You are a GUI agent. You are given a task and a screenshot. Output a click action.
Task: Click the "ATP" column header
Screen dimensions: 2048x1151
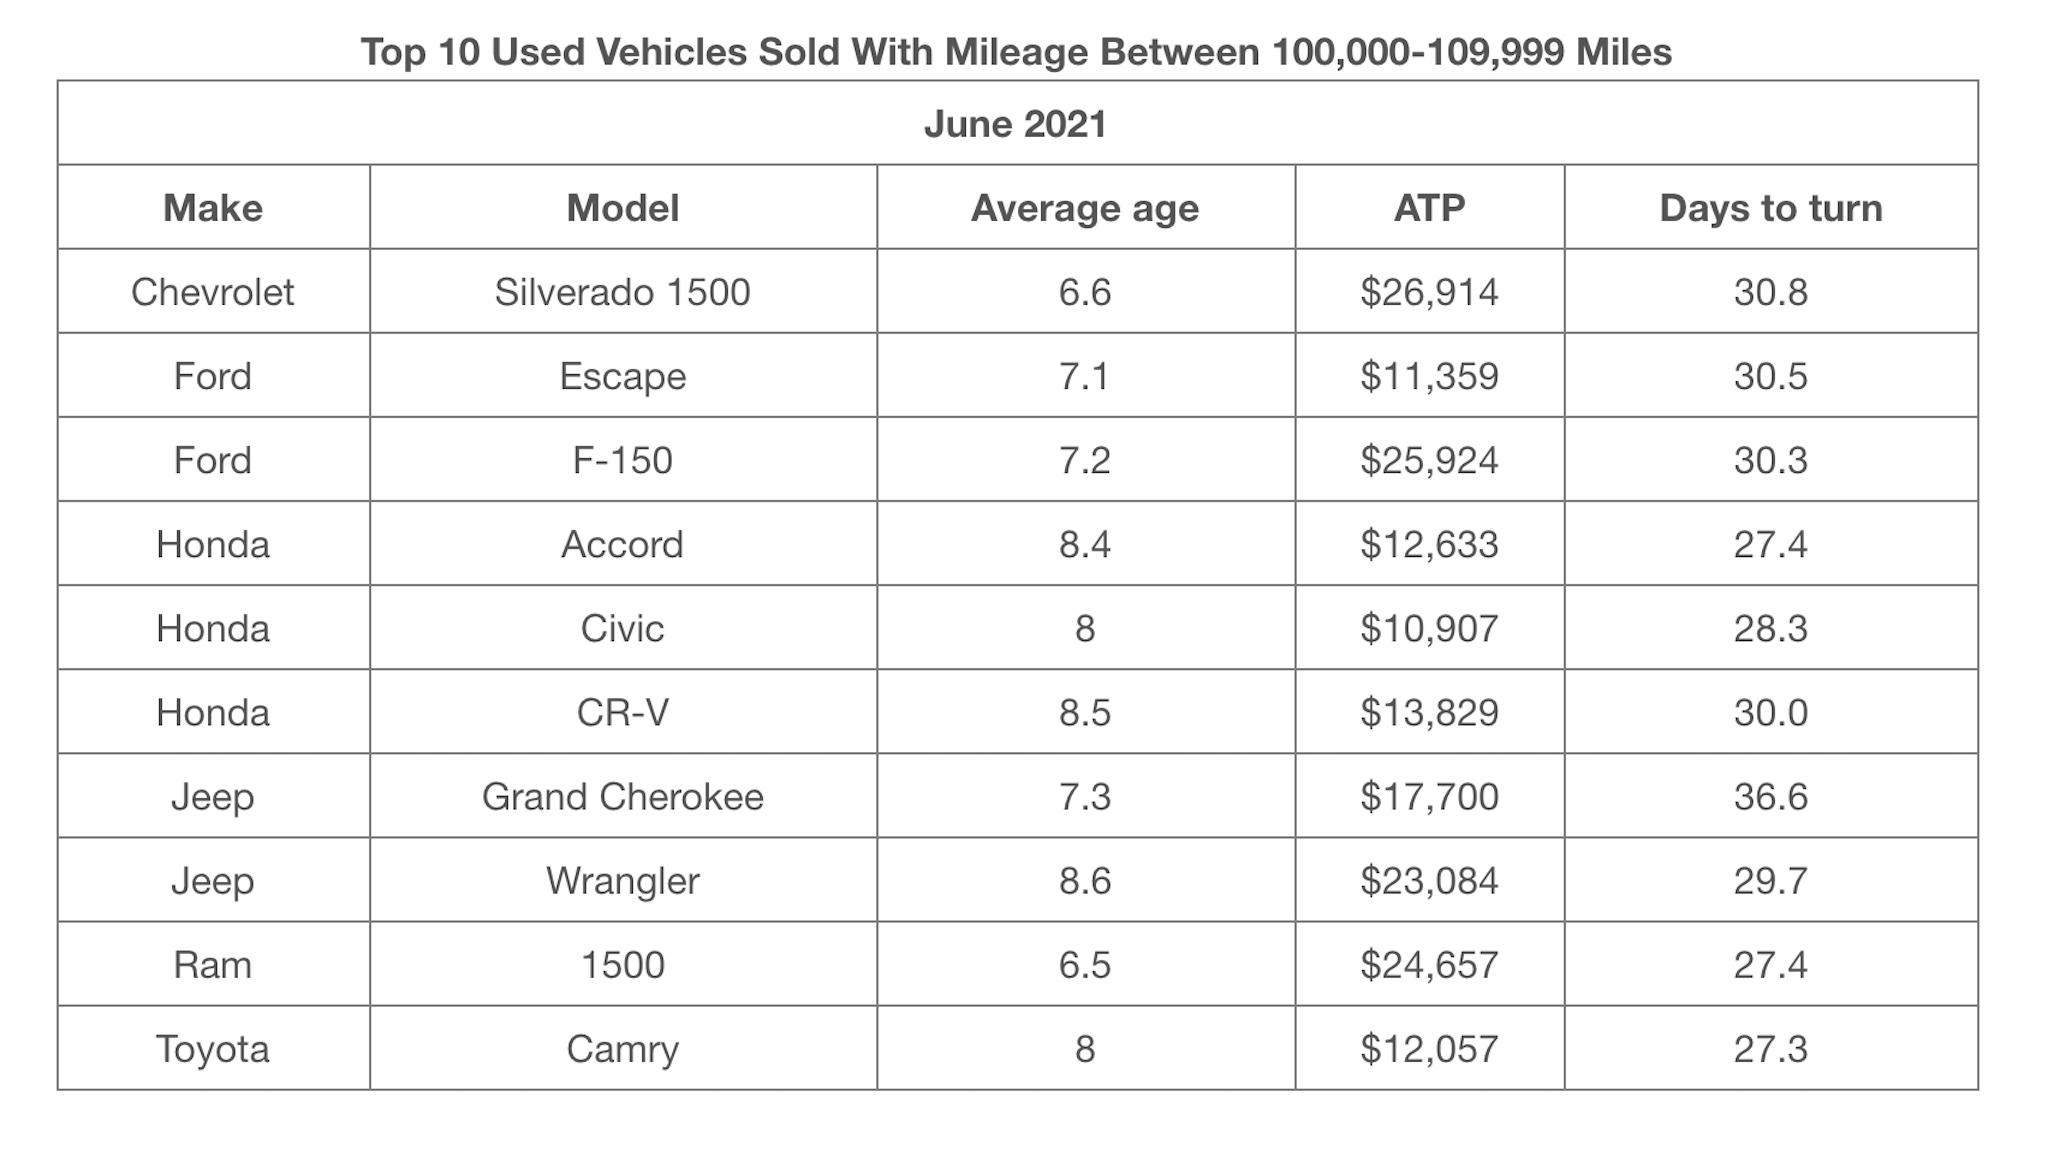coord(1429,208)
